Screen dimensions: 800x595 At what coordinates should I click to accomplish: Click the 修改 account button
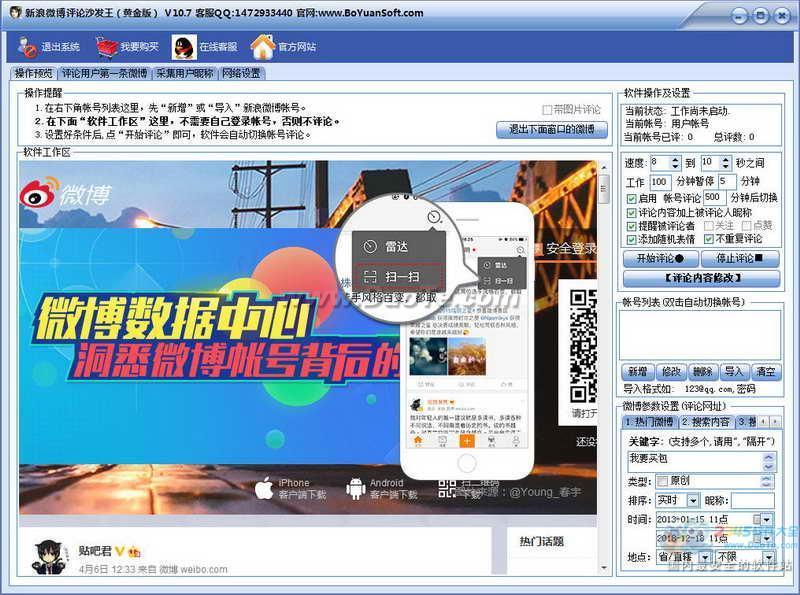coord(671,371)
